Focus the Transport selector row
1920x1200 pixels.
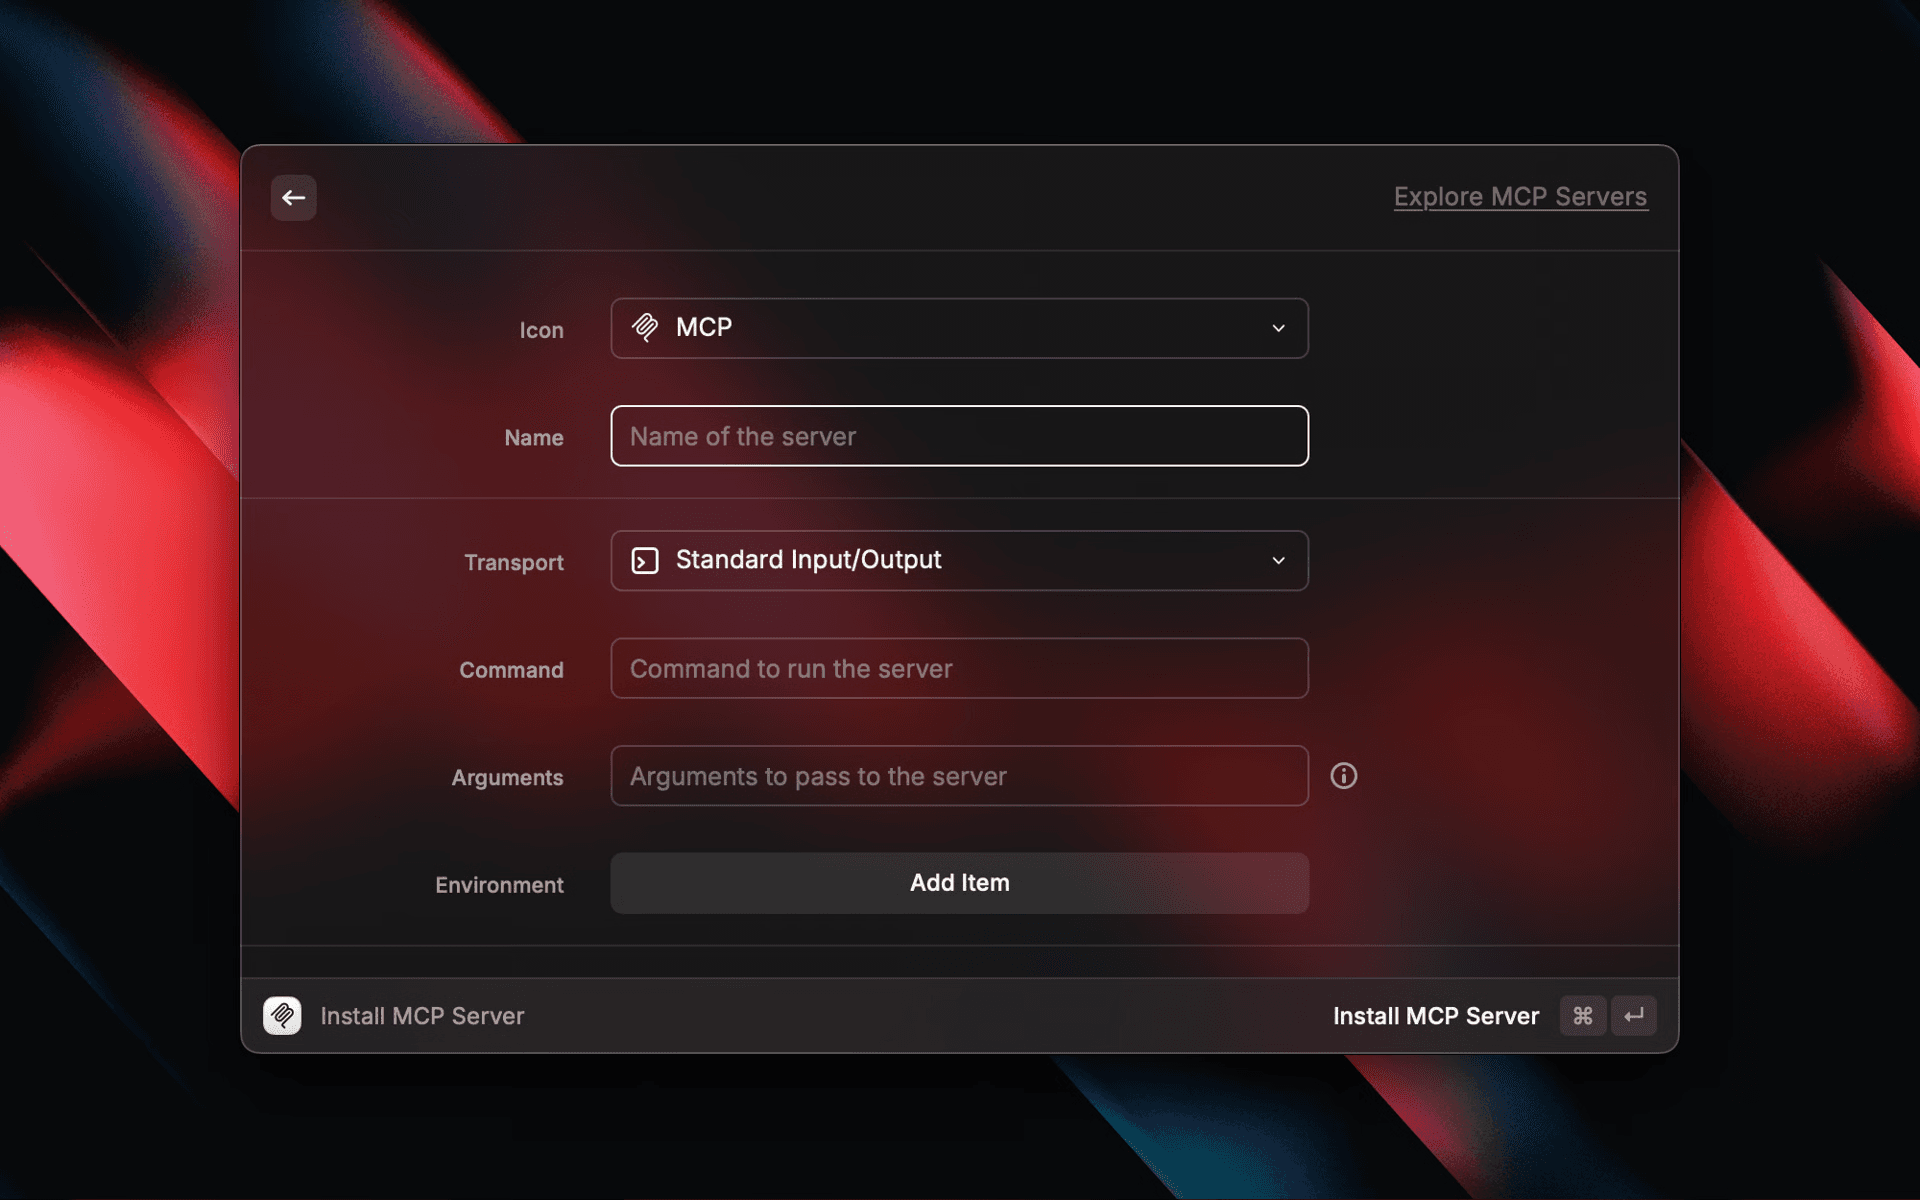click(959, 560)
